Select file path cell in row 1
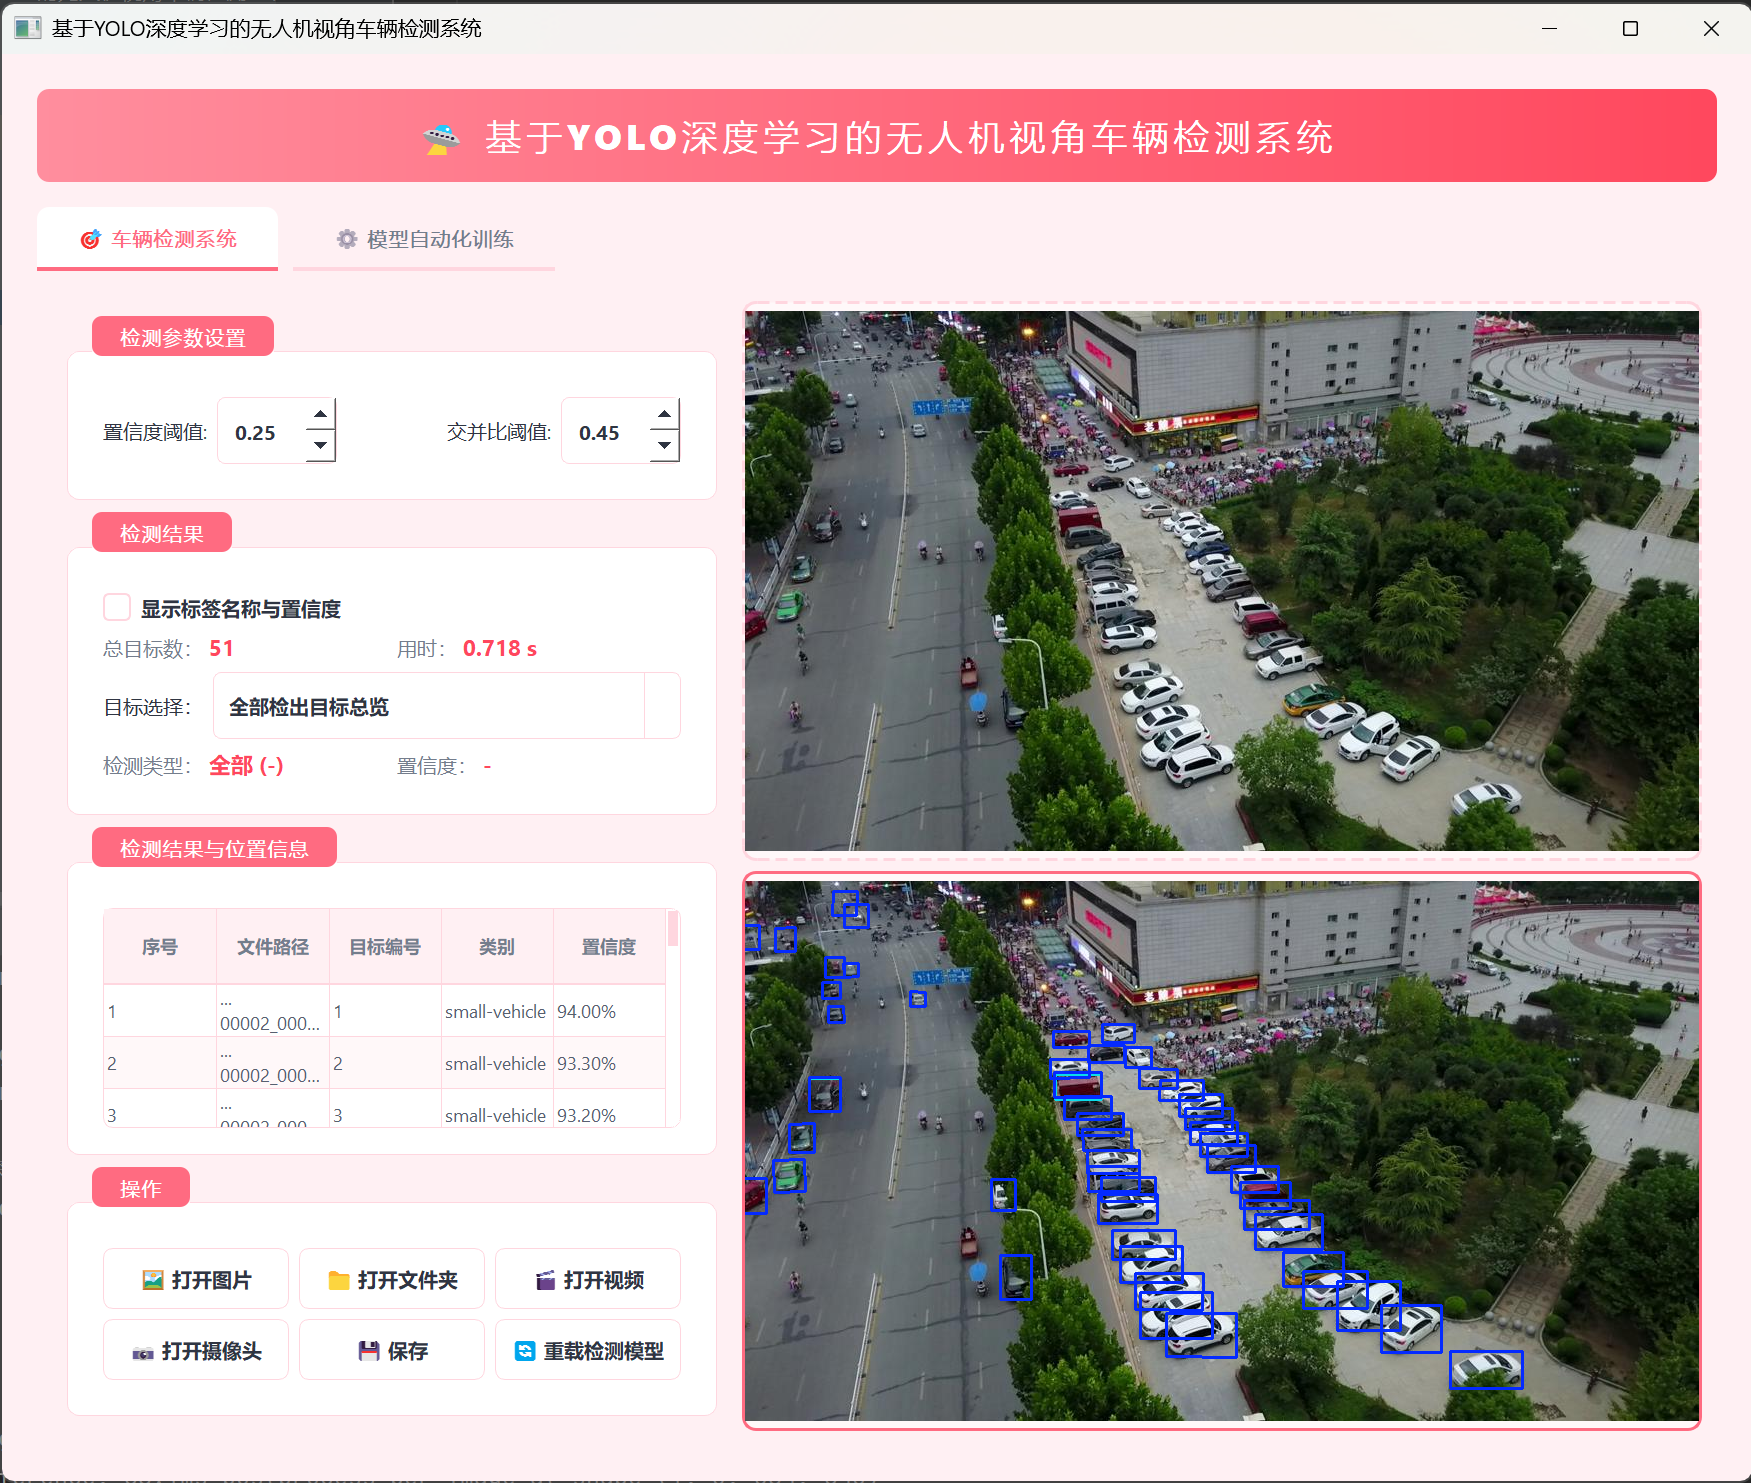1751x1483 pixels. pos(273,1011)
